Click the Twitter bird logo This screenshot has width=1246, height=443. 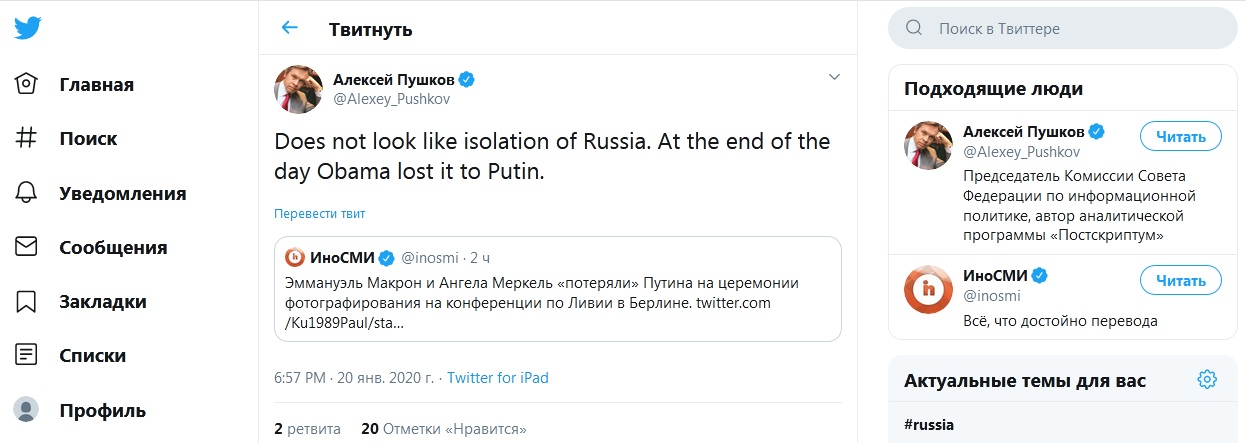[x=28, y=28]
